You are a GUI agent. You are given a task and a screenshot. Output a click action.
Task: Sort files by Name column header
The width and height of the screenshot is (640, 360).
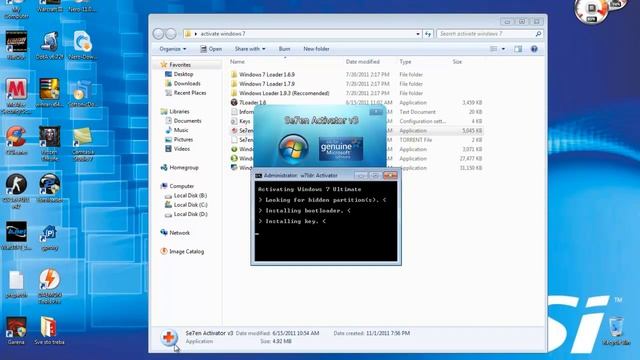[237, 62]
